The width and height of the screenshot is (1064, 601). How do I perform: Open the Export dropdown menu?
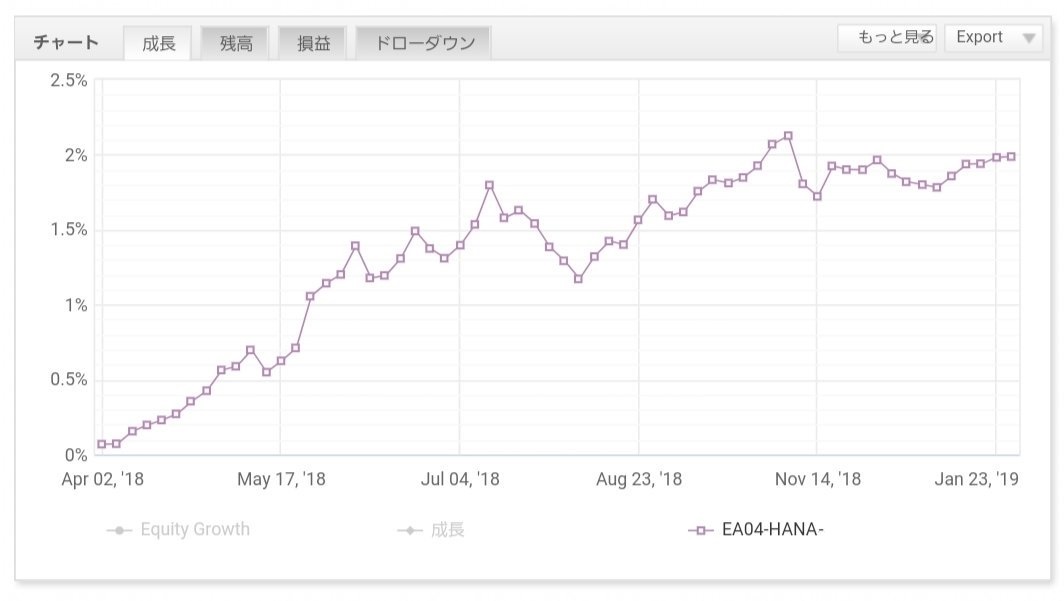coord(979,38)
